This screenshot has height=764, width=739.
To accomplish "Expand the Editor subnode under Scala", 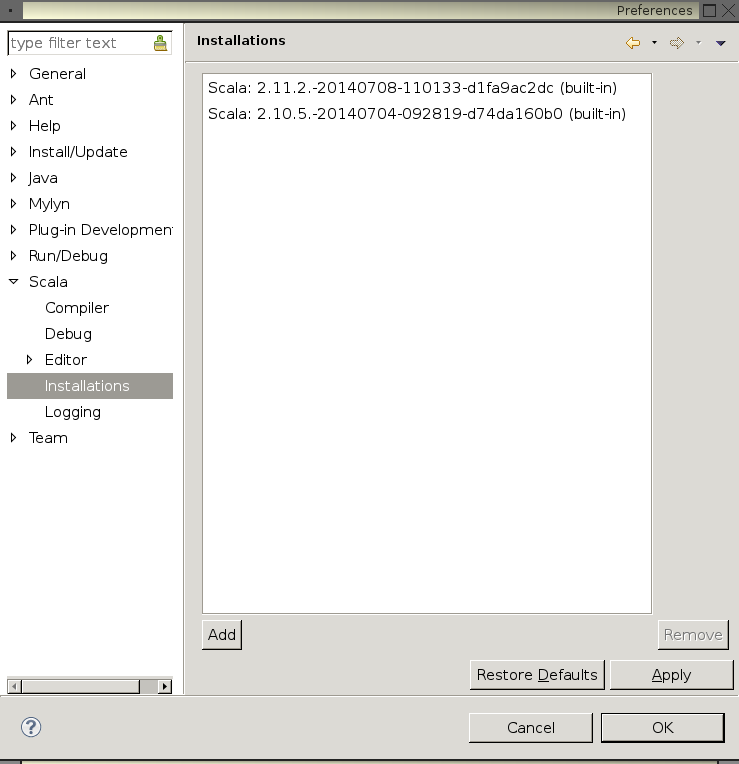I will 29,360.
